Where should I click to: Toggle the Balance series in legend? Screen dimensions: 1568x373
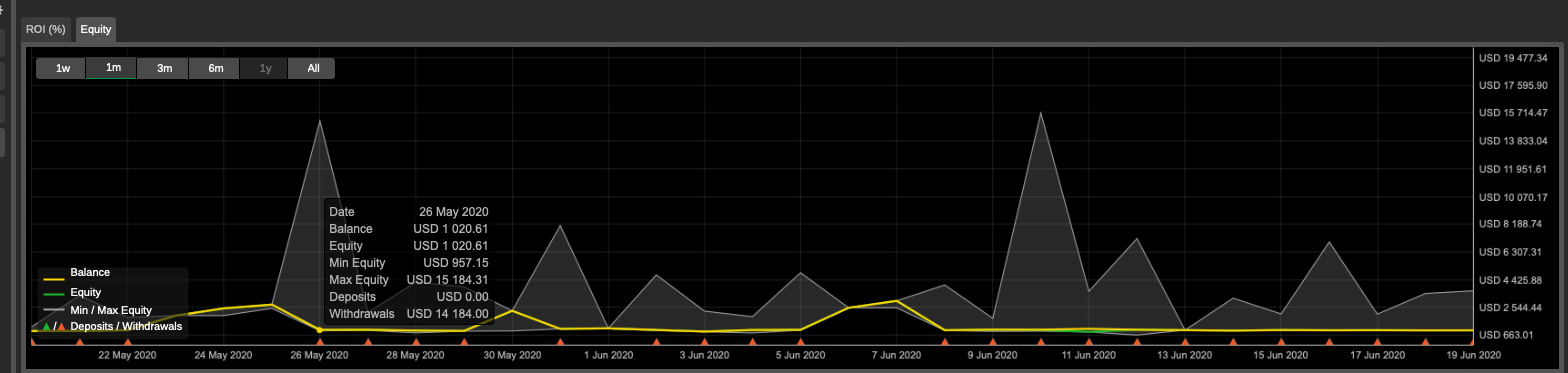90,272
